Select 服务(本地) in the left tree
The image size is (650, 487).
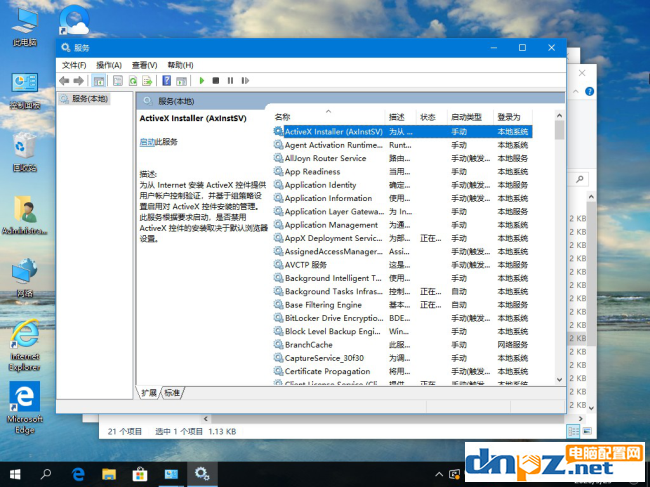coord(84,99)
